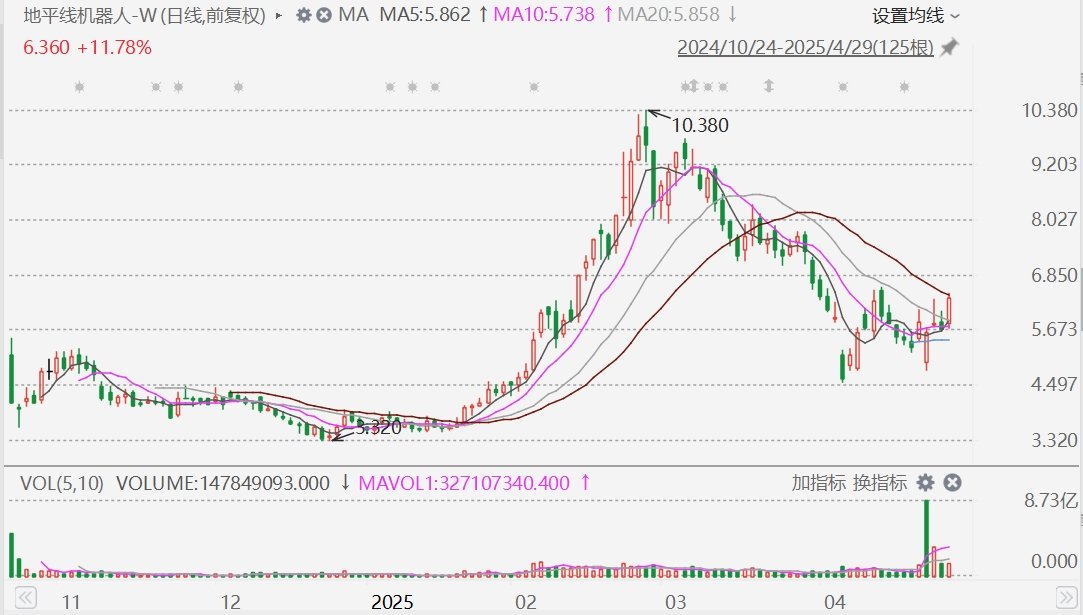Open the date range 2024/10/24-2025/4/29 selector

coord(805,47)
